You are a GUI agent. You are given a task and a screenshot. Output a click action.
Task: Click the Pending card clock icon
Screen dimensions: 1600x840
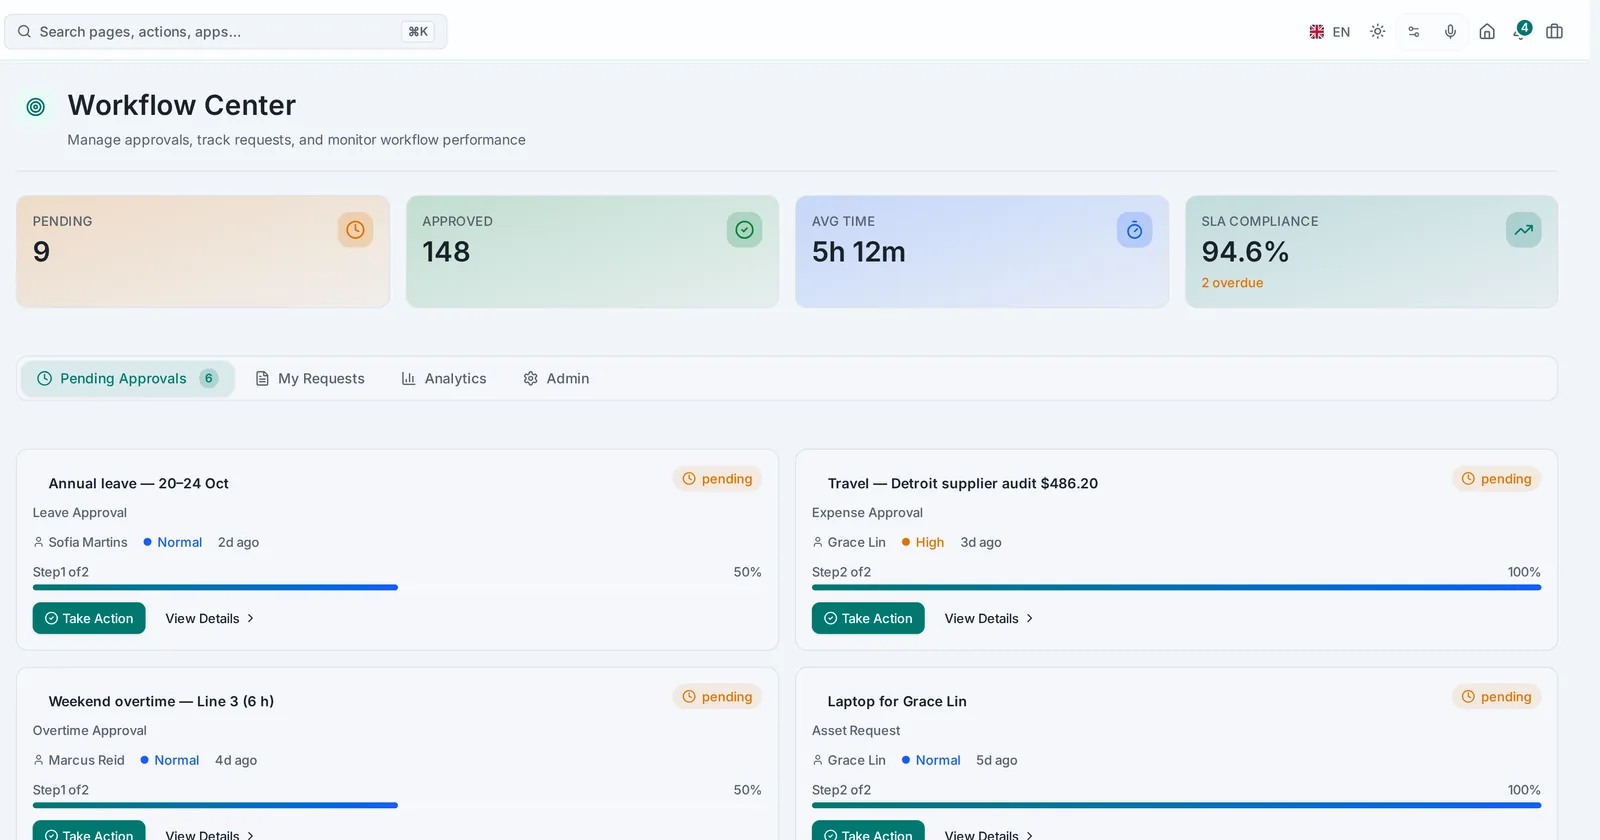coord(355,230)
